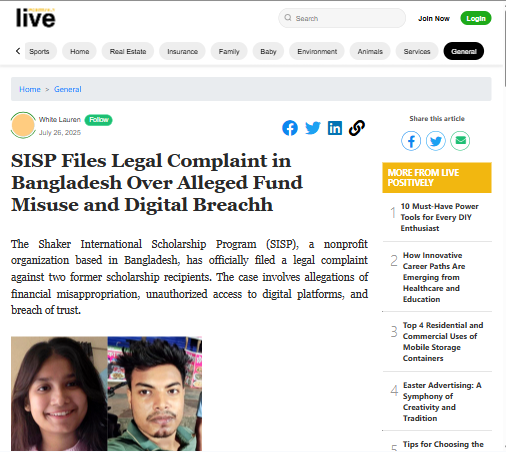
Task: Go to Home in breadcrumb
Action: tap(30, 89)
